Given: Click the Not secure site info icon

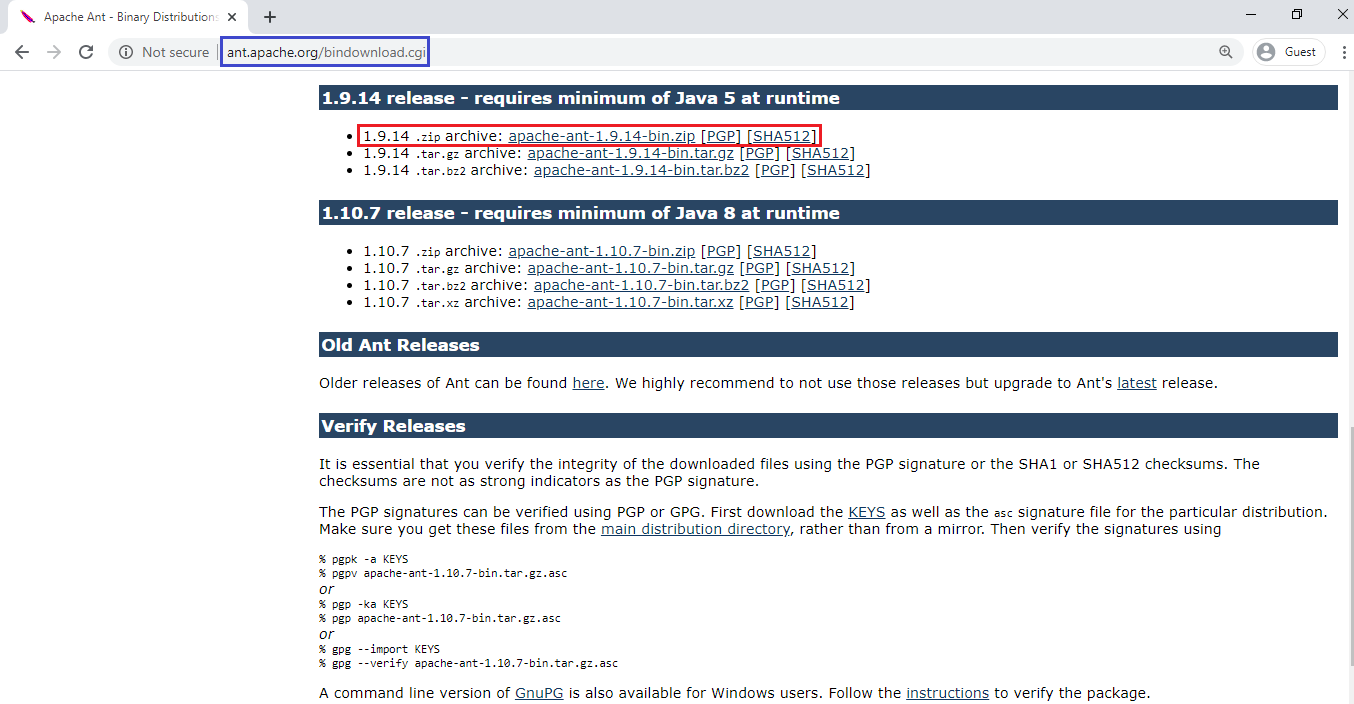Looking at the screenshot, I should tap(126, 52).
